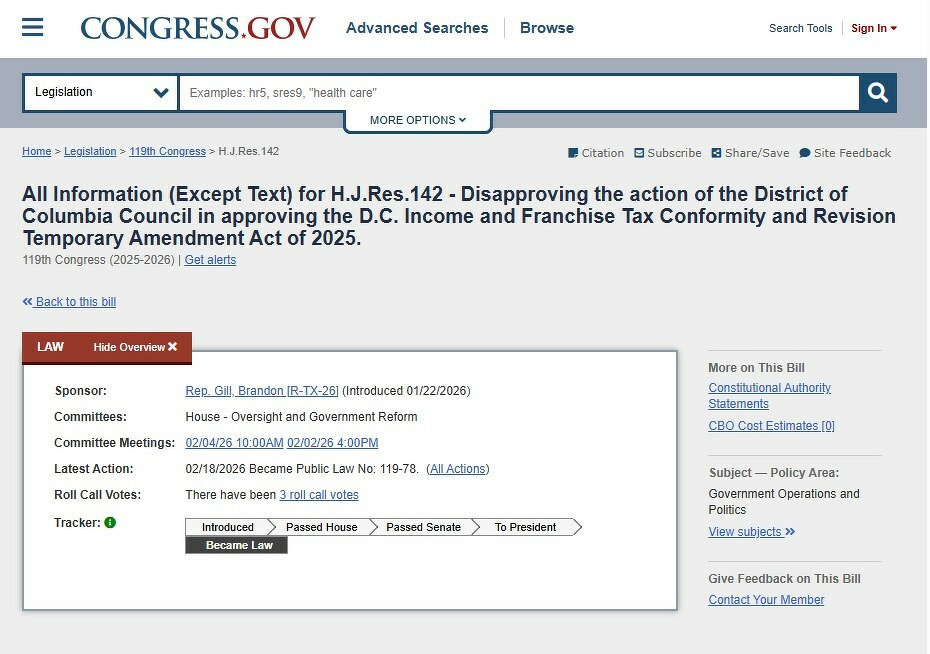Open the Sign In dropdown
Viewport: 930px width, 654px height.
[x=874, y=28]
